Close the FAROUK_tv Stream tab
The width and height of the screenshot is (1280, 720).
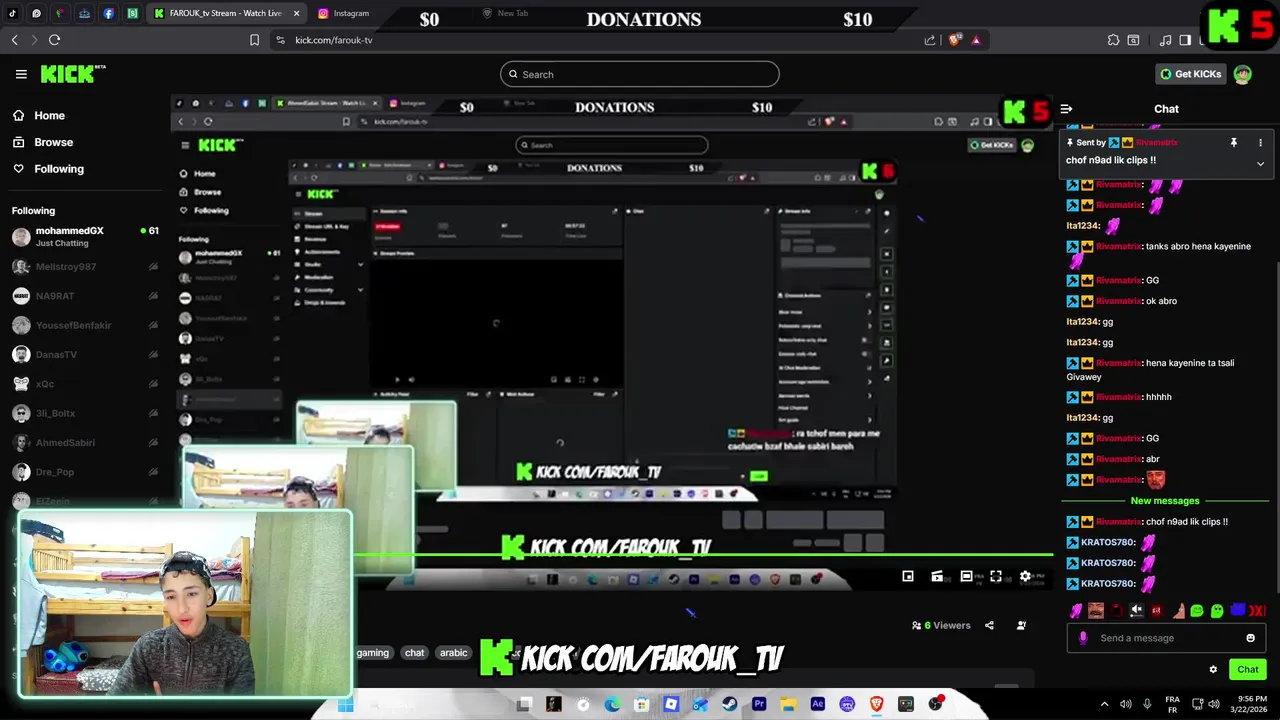(297, 13)
